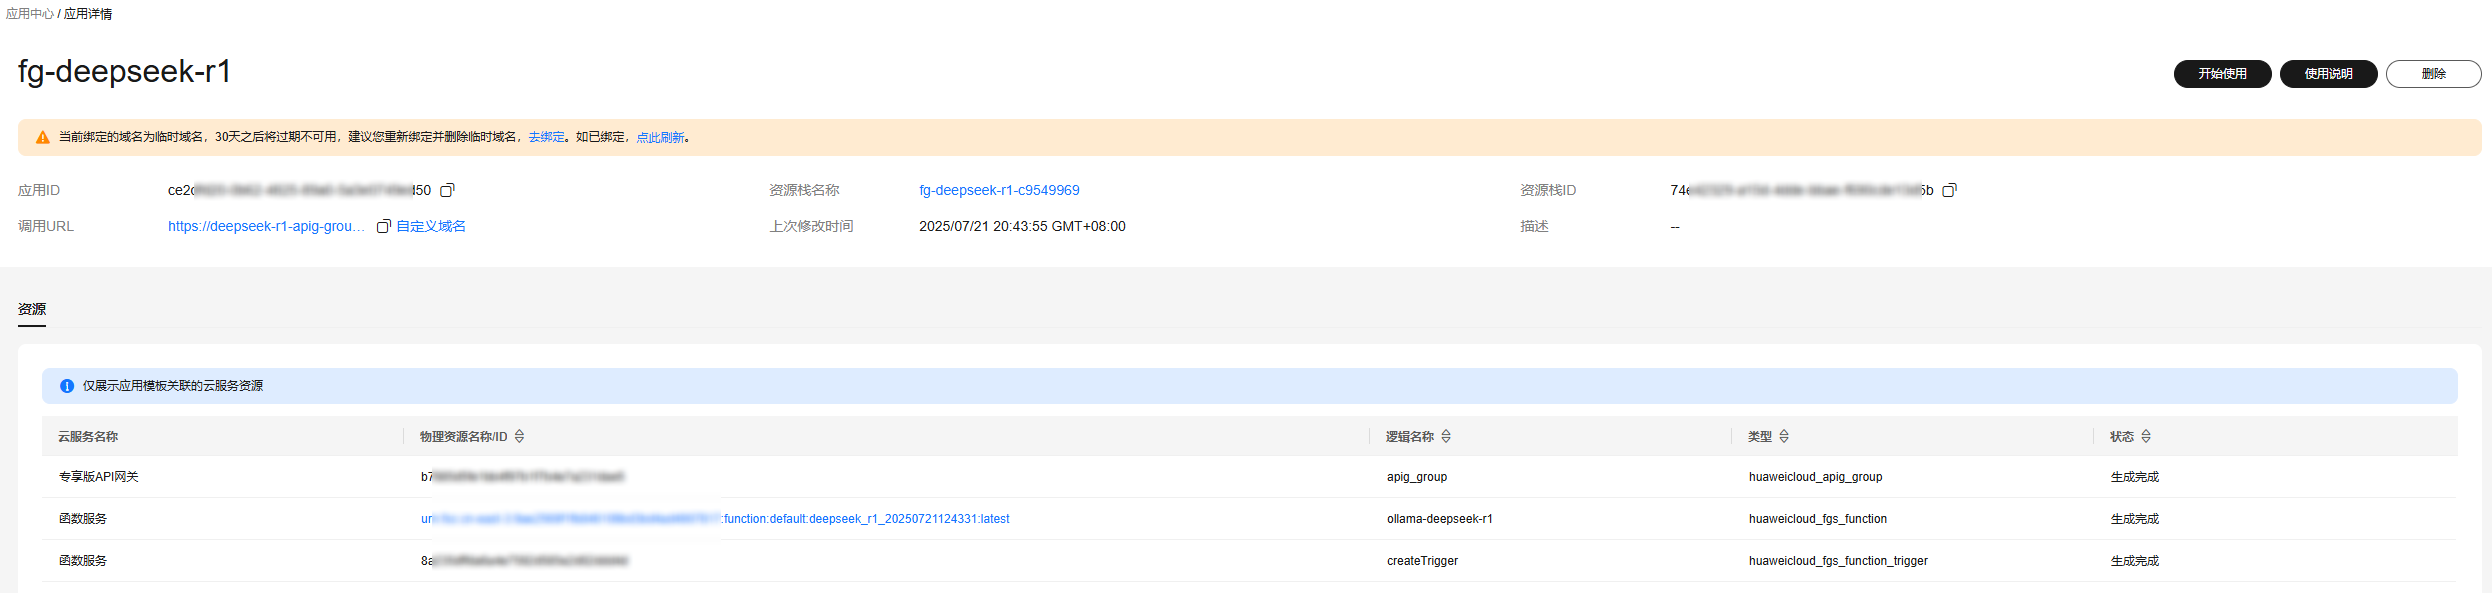Sort by 逻辑名称 column
Screen dimensions: 2492x593
tap(1446, 436)
